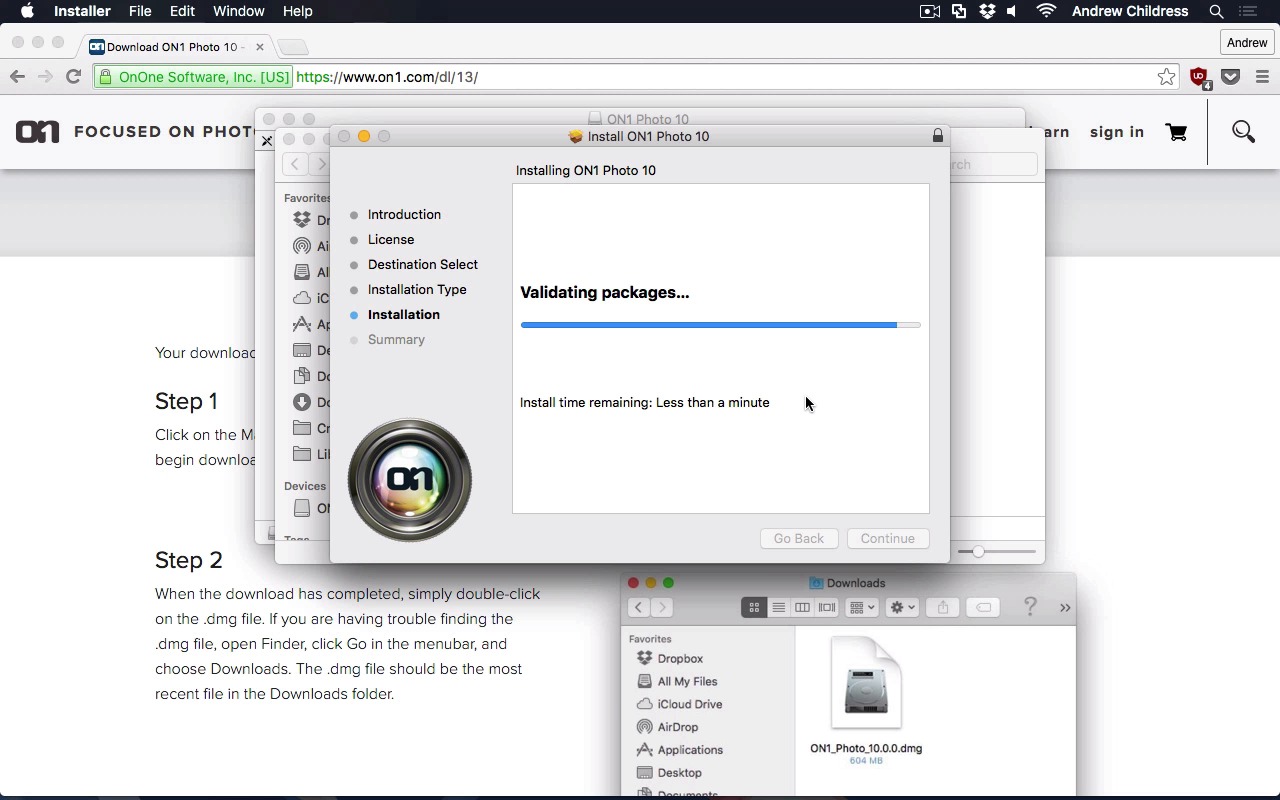This screenshot has width=1280, height=800.
Task: Reload the page with refresh icon
Action: [73, 77]
